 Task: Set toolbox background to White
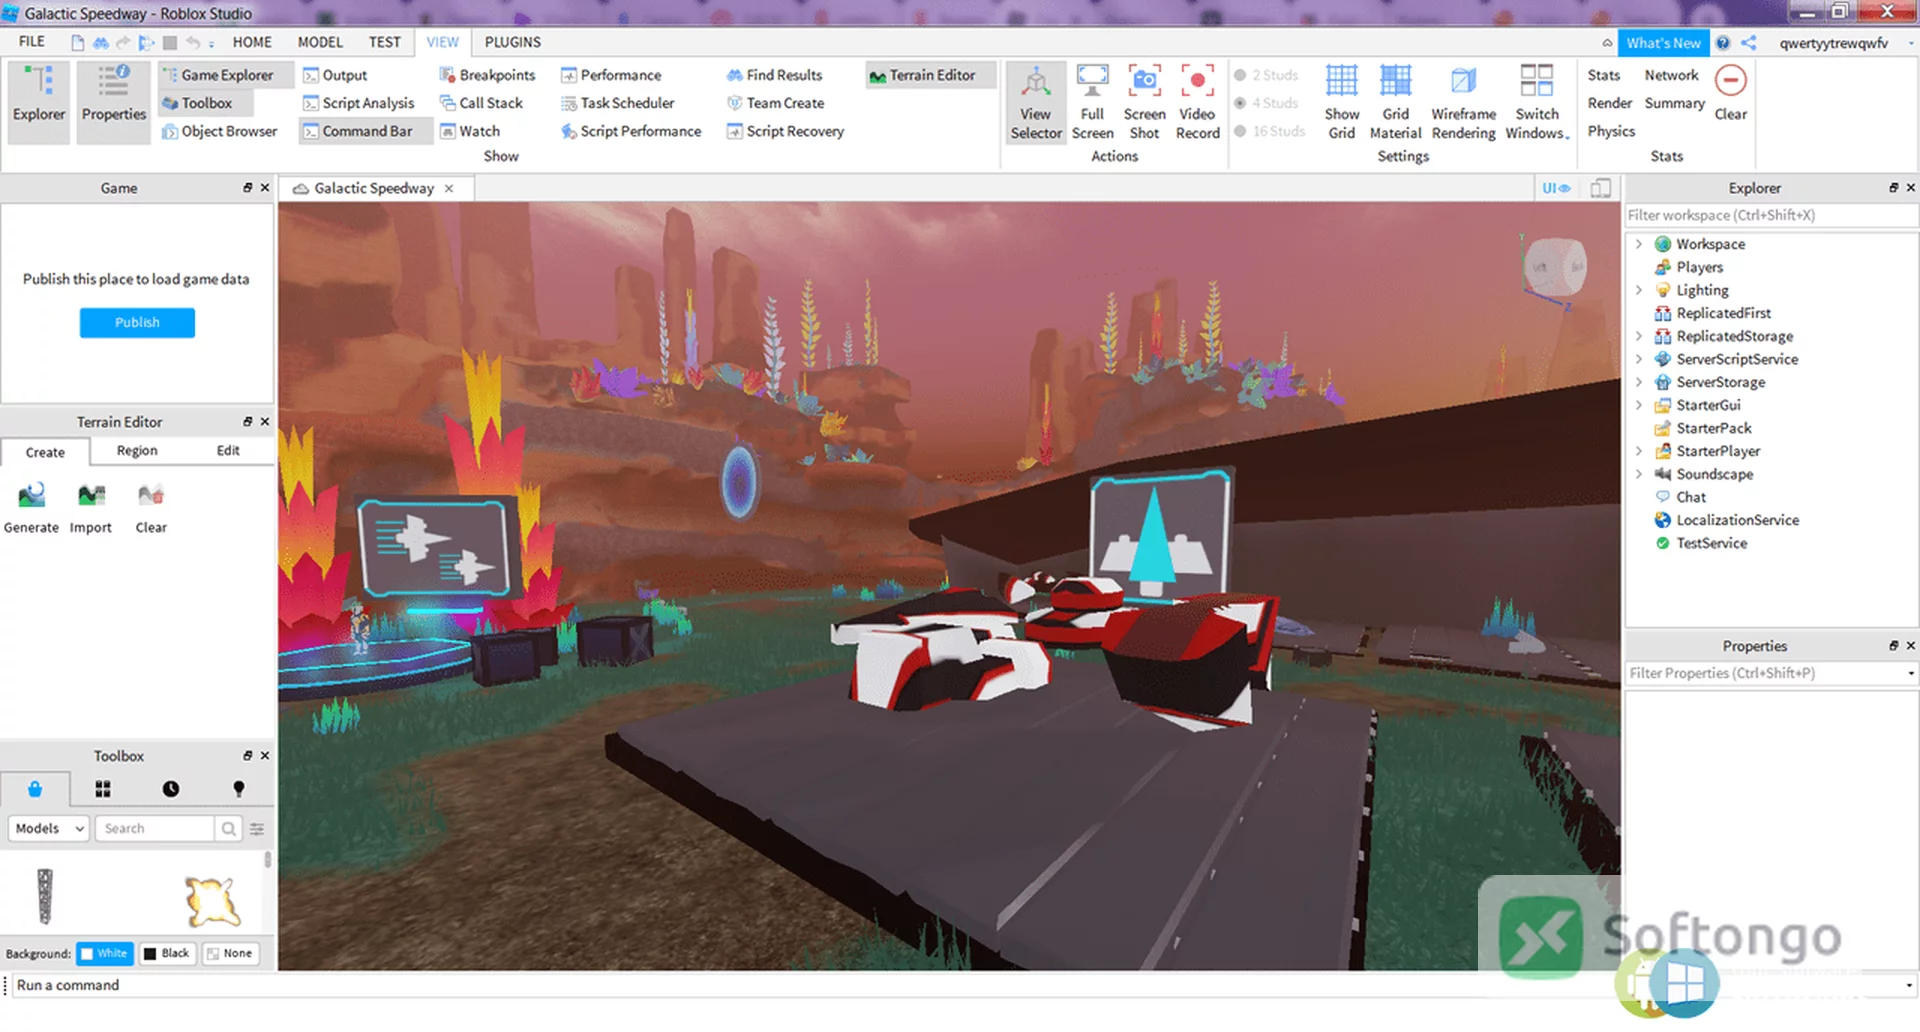tap(104, 953)
